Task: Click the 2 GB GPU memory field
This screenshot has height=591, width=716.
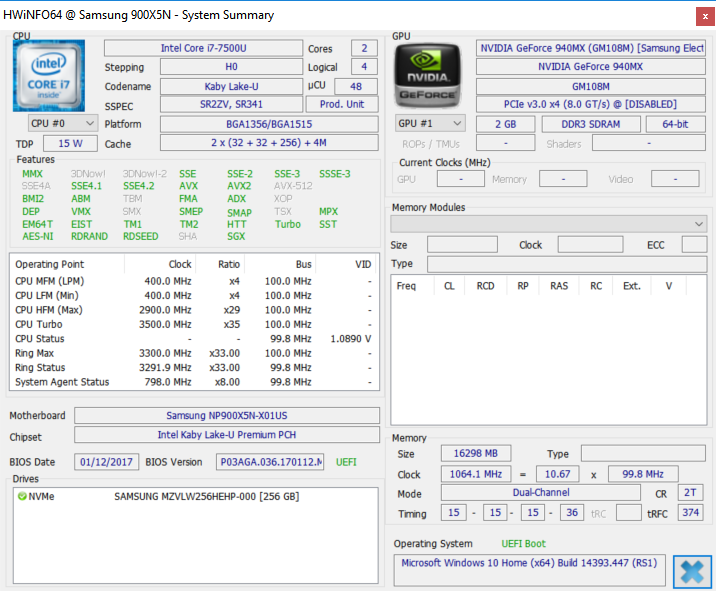Action: [505, 124]
